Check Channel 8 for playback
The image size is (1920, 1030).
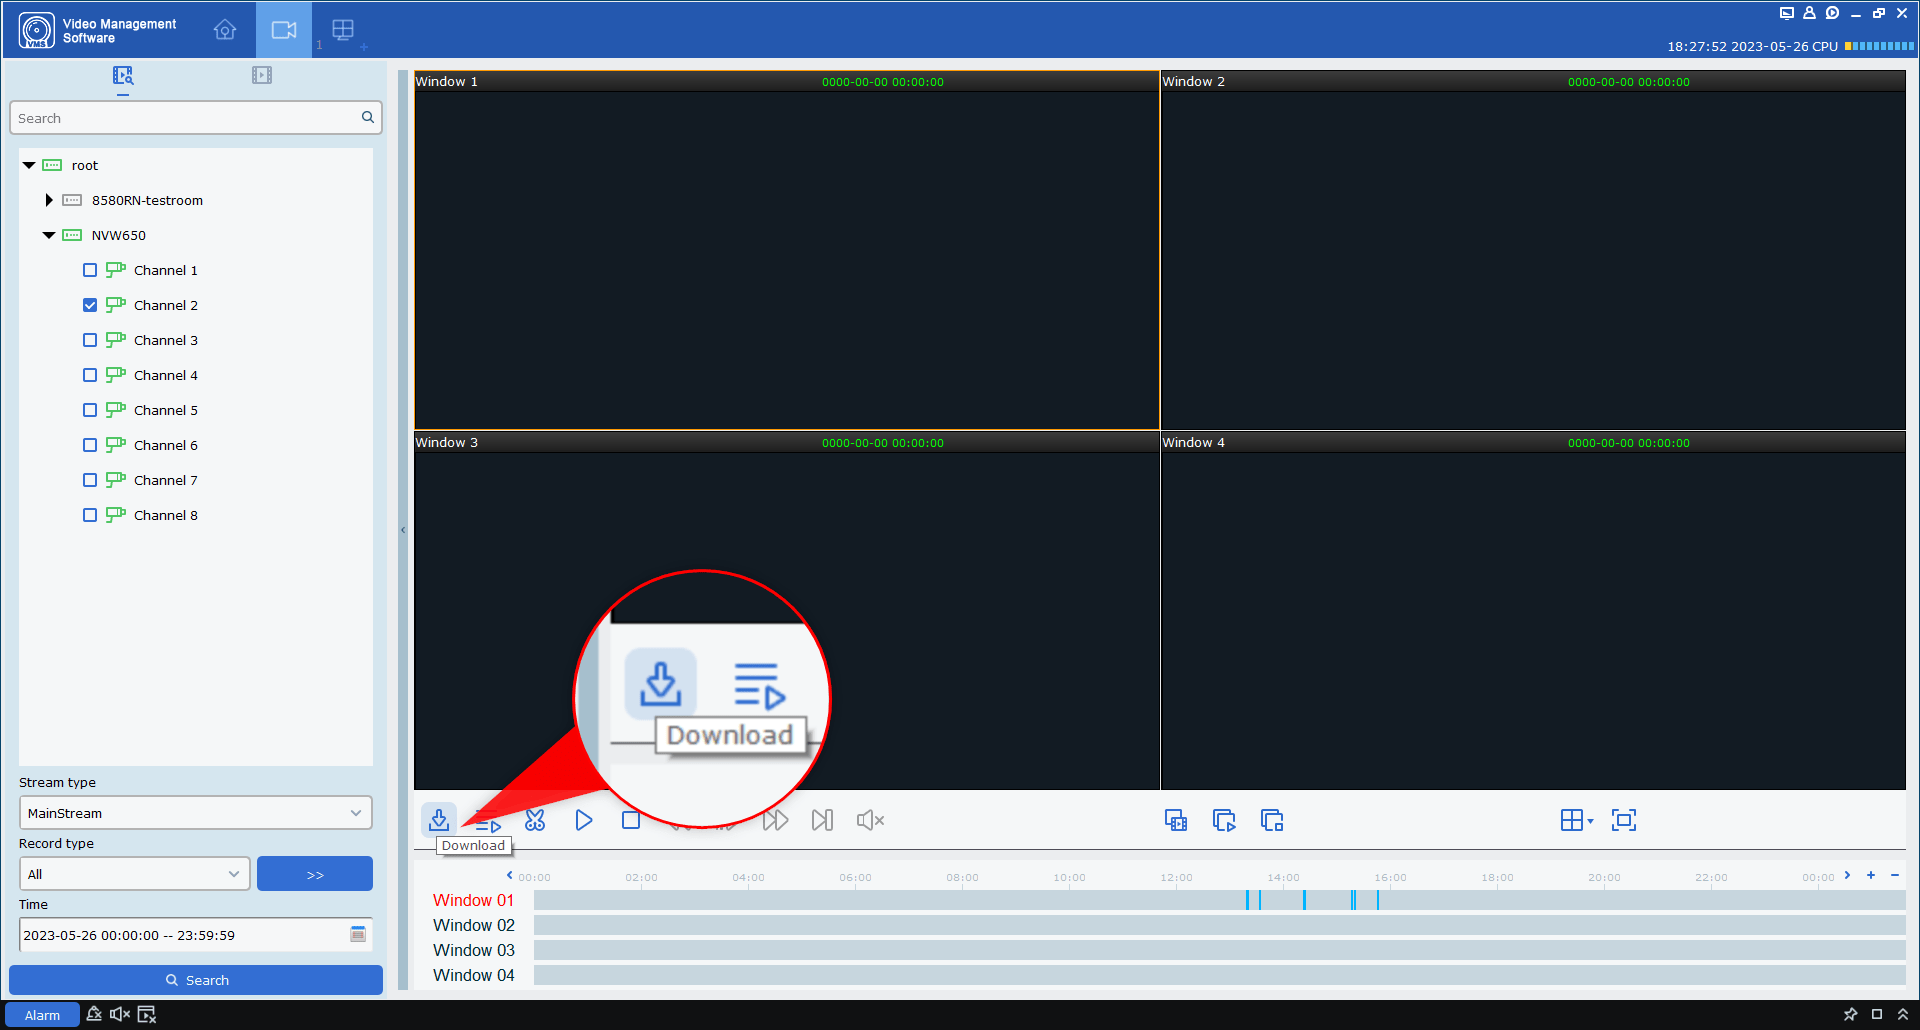point(90,515)
